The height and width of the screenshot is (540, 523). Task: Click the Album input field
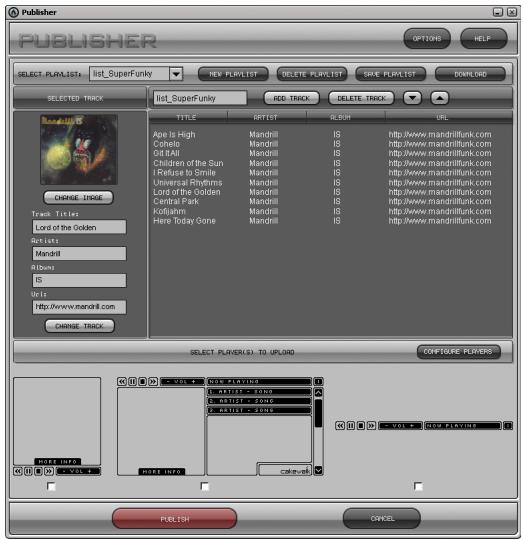(79, 280)
